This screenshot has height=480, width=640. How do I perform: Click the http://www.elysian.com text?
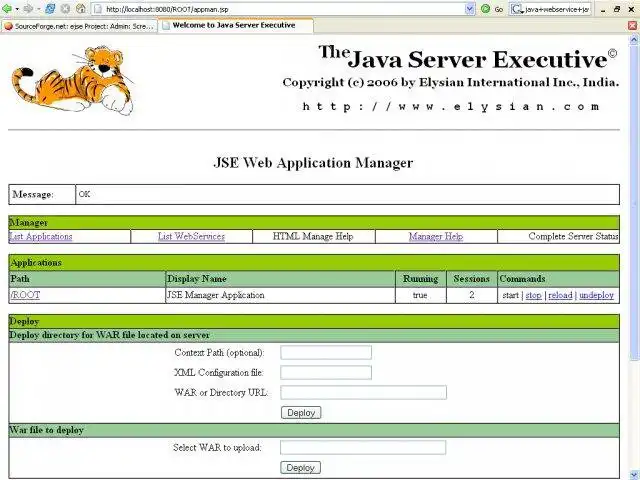tap(451, 107)
